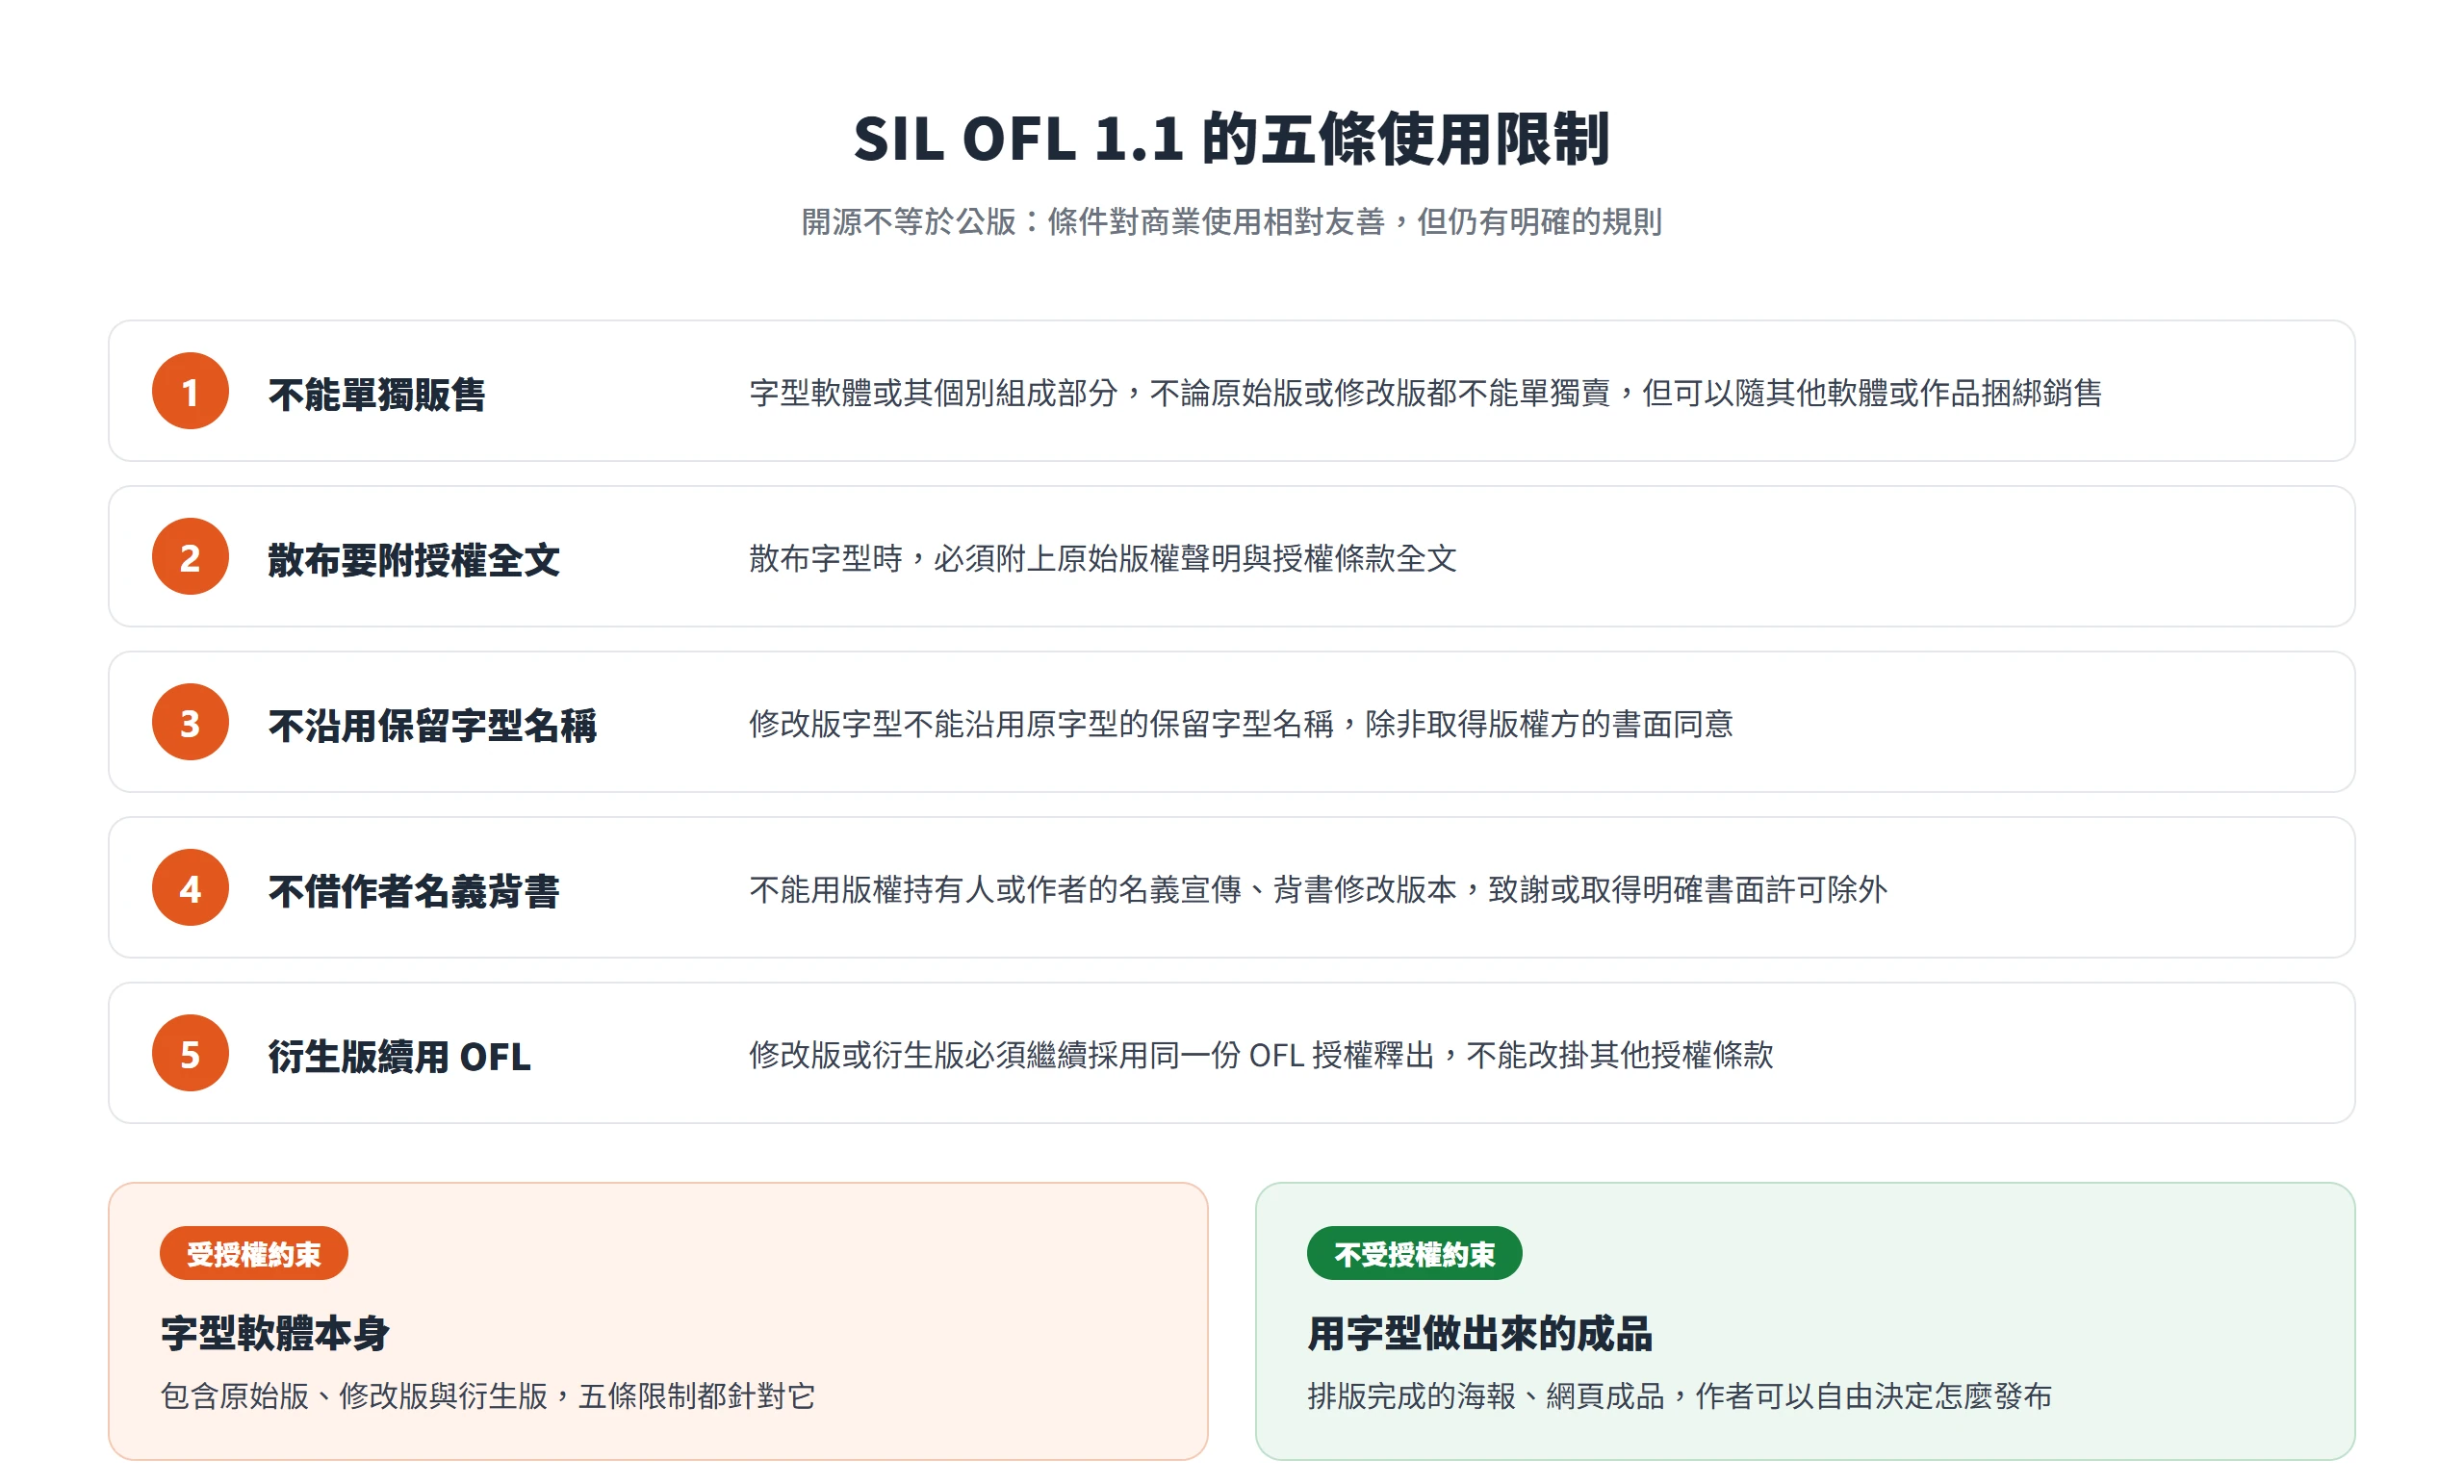This screenshot has width=2464, height=1484.
Task: Select the heading 散布要附授權全文
Action: [414, 560]
